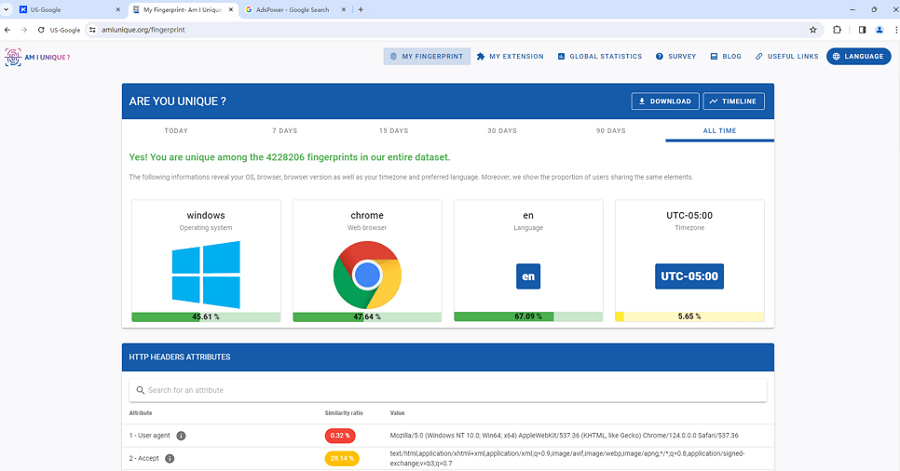900x471 pixels.
Task: Open the browser three-dot menu
Action: 895,30
